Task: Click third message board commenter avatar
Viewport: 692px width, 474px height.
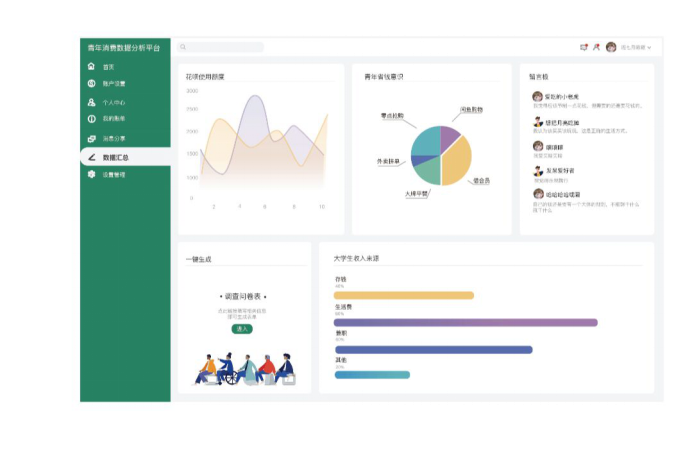Action: [538, 146]
